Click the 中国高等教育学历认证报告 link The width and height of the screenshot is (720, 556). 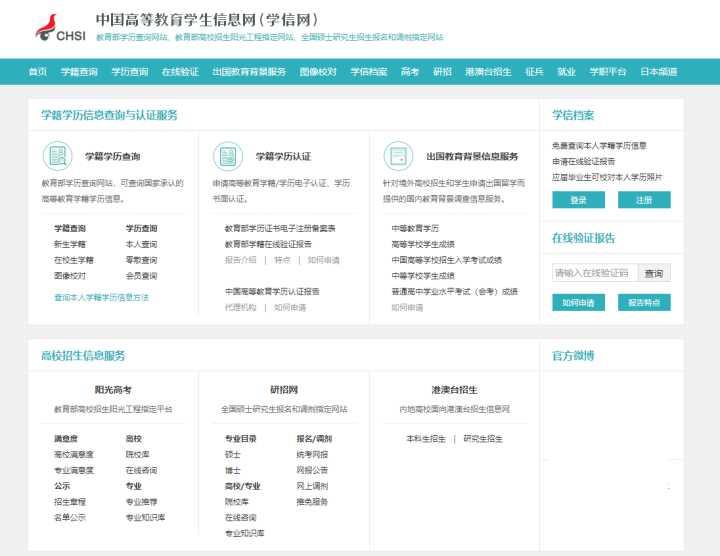272,291
